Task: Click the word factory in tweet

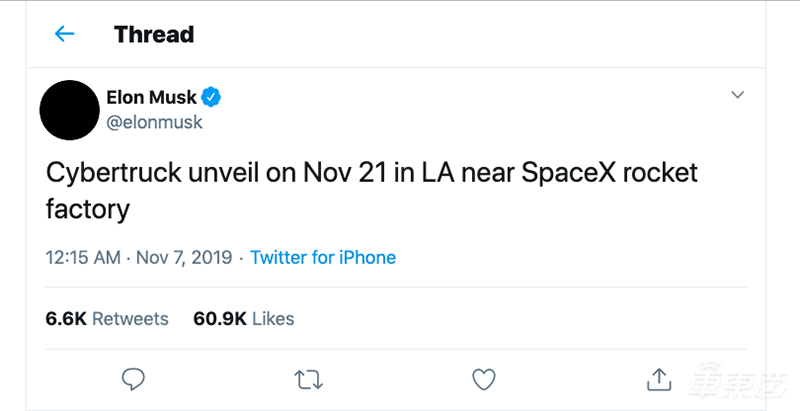Action: [x=88, y=209]
